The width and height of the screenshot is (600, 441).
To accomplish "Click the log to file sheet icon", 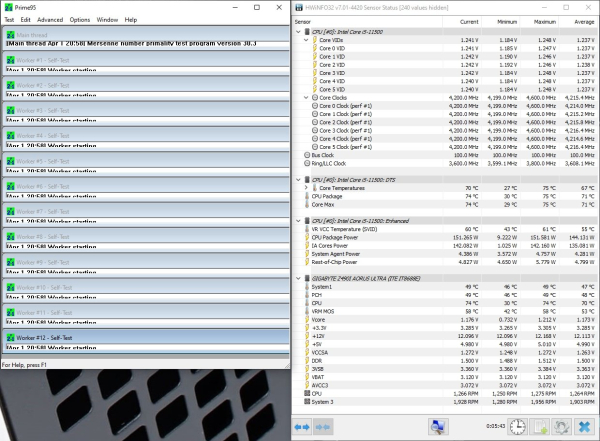I will coord(538,427).
